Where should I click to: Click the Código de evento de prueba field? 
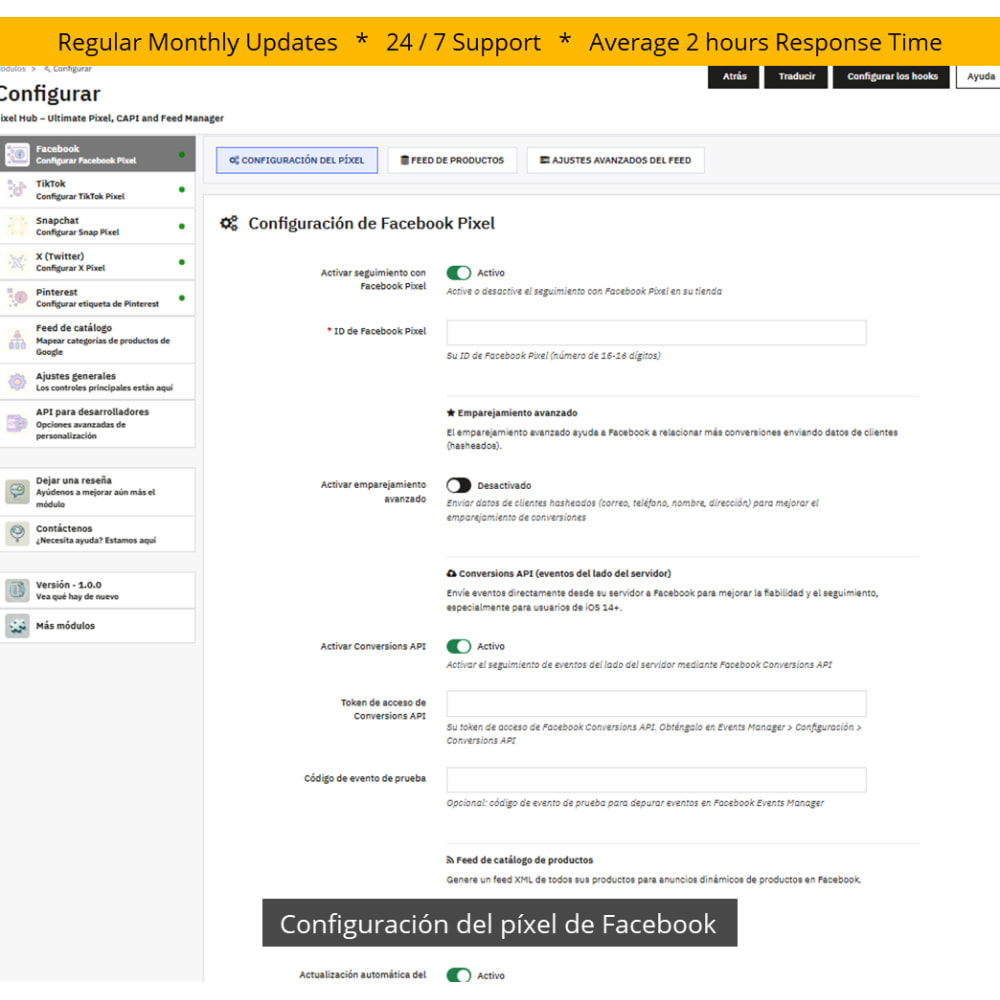click(x=656, y=780)
